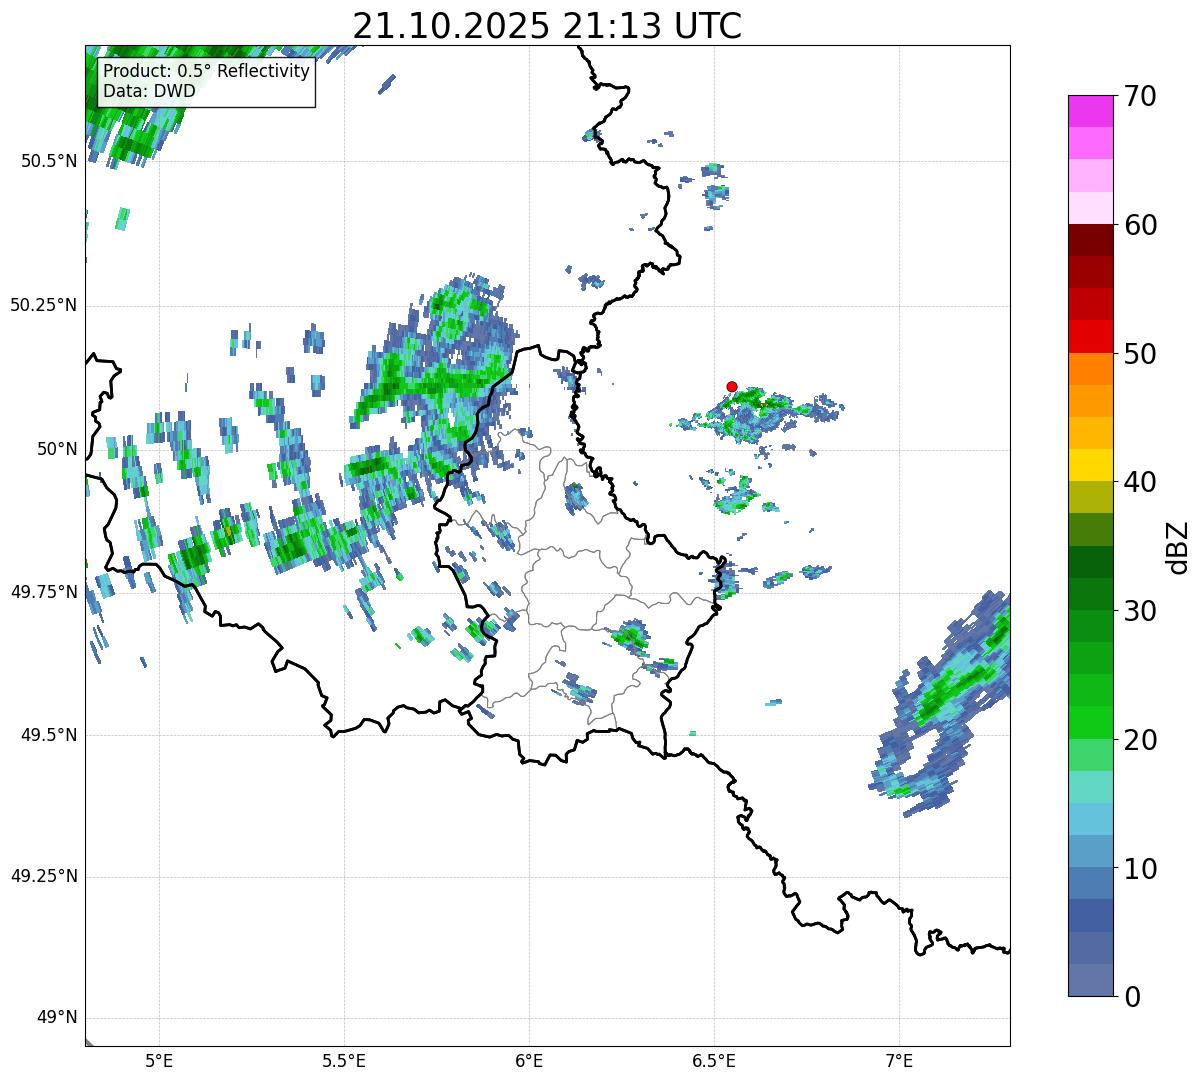Click the 5°E longitude label

click(159, 1061)
